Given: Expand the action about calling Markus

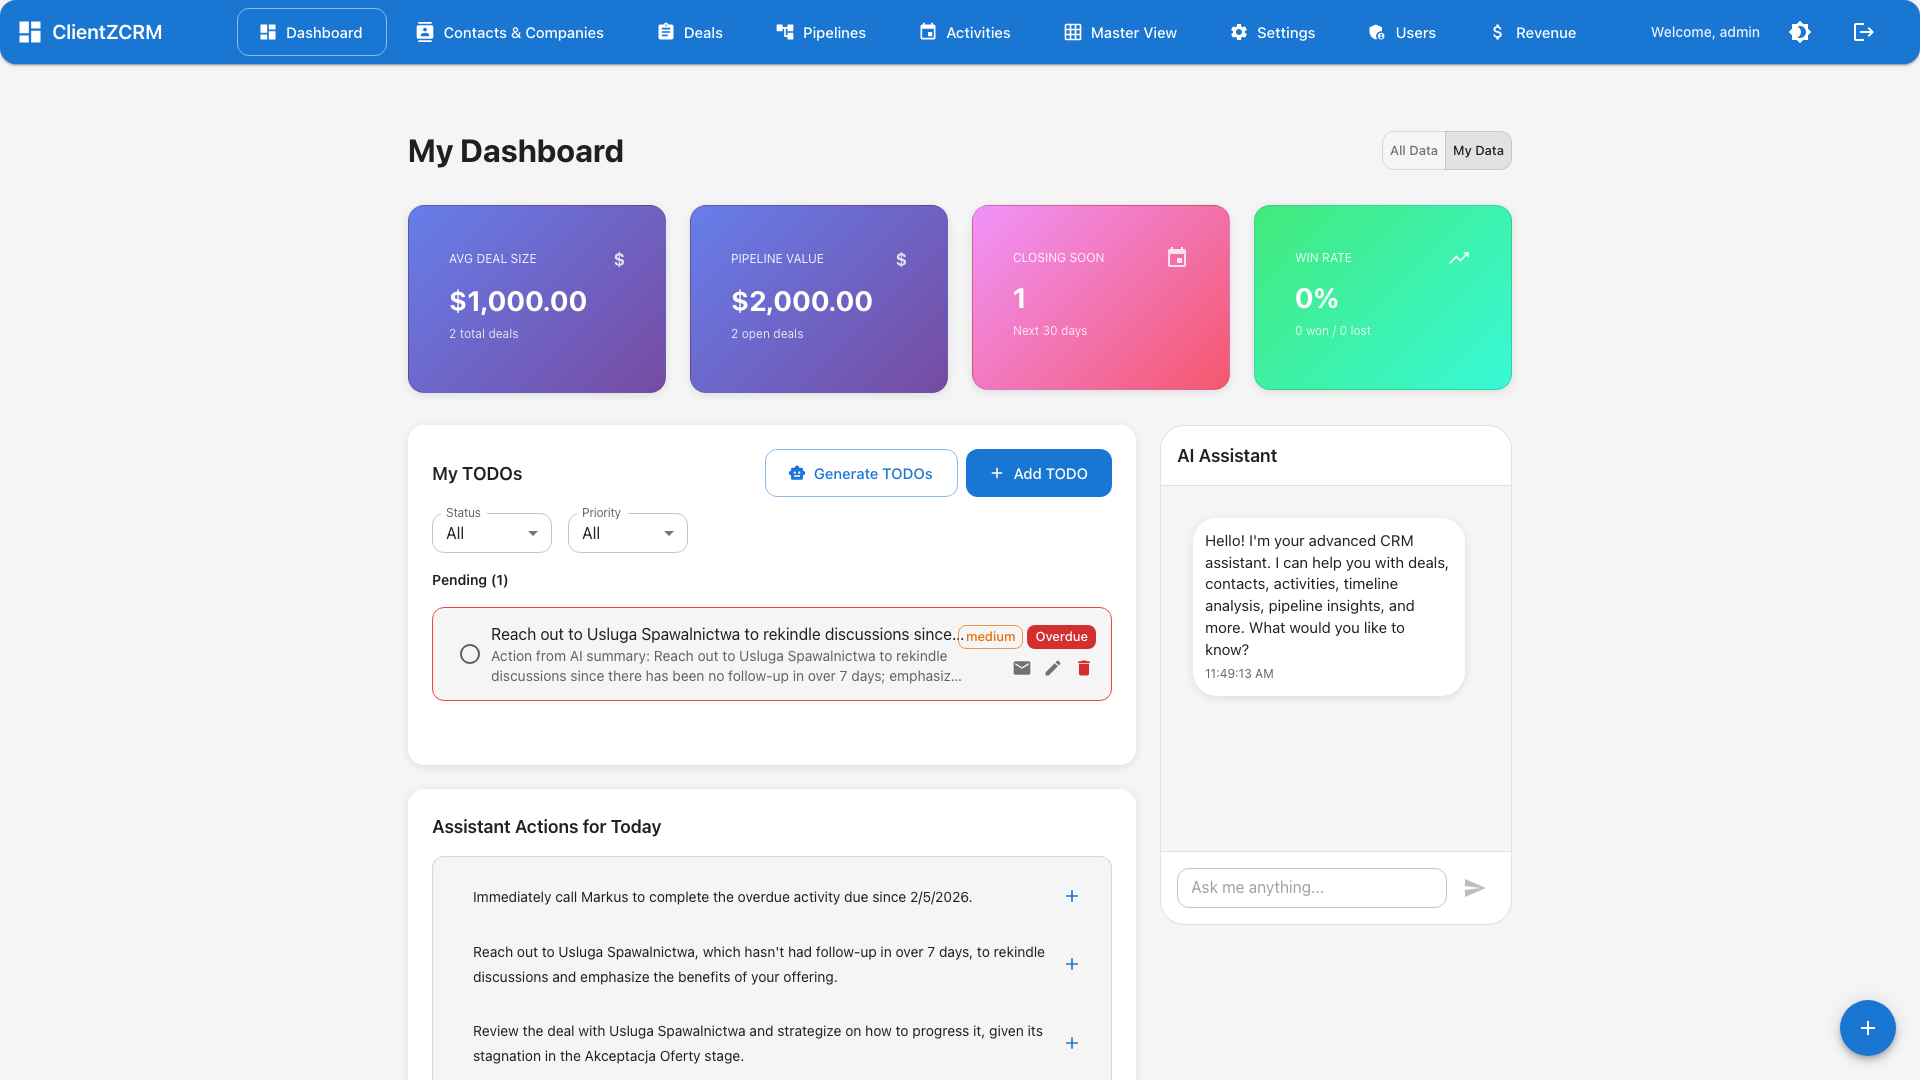Looking at the screenshot, I should coord(1071,896).
